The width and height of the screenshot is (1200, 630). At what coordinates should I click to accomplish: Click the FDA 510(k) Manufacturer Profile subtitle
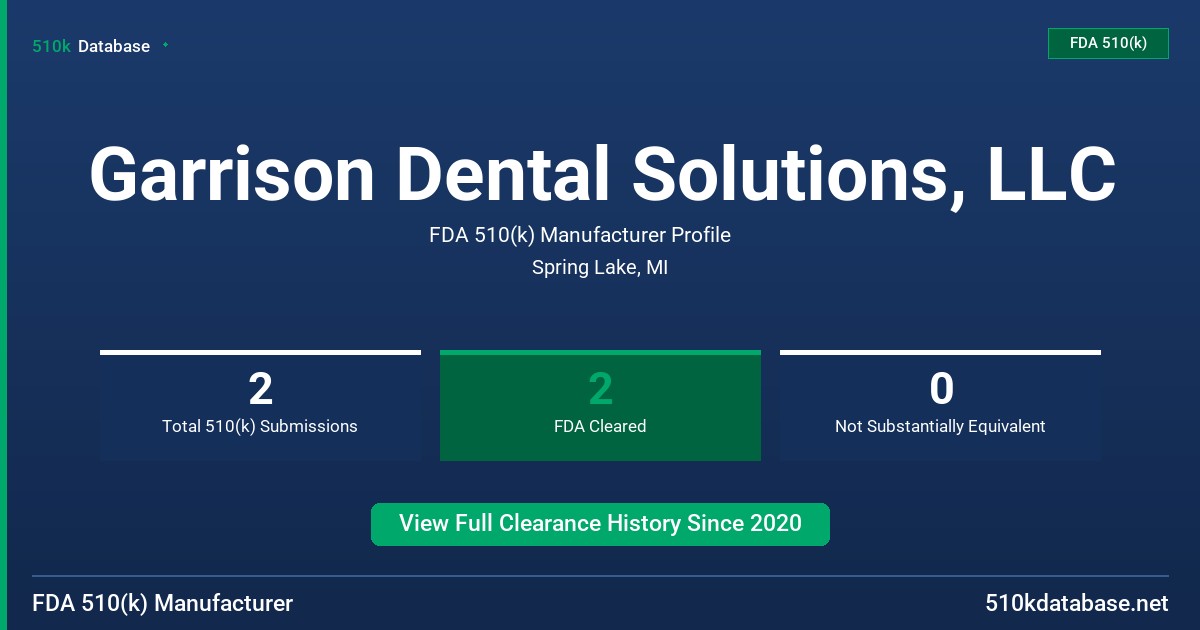tap(580, 235)
